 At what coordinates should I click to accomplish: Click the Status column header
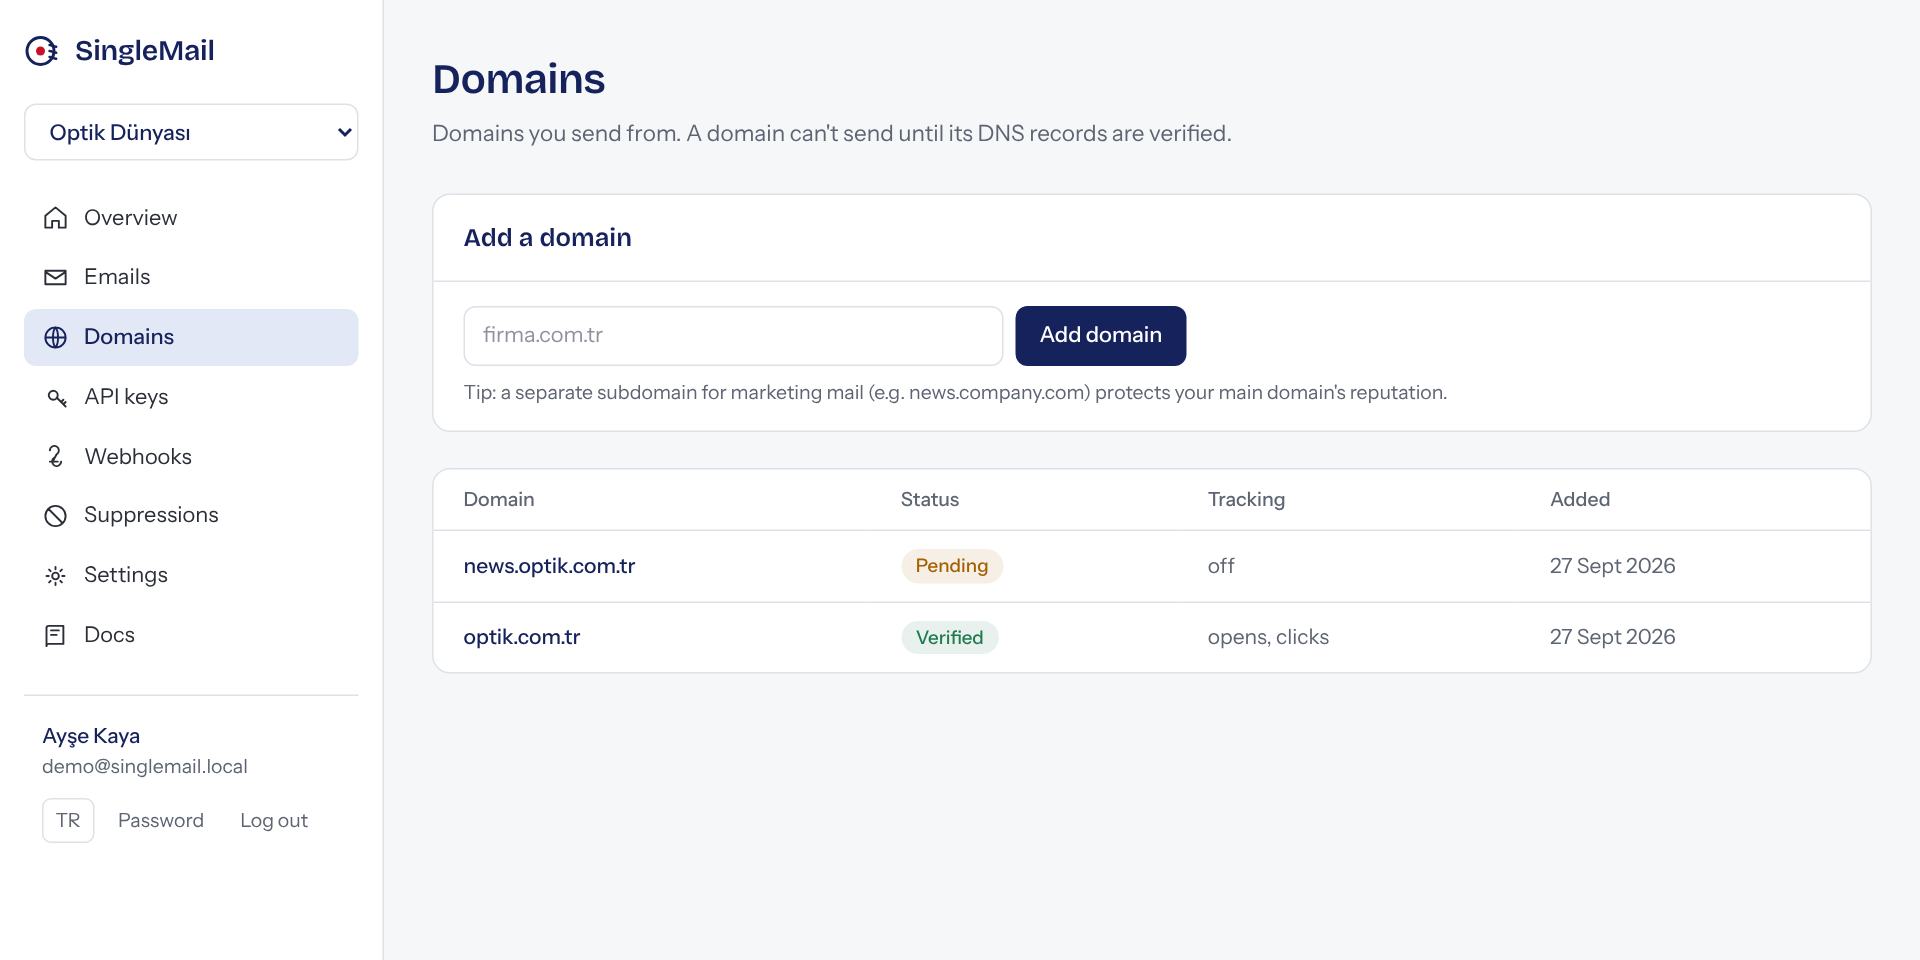tap(930, 499)
